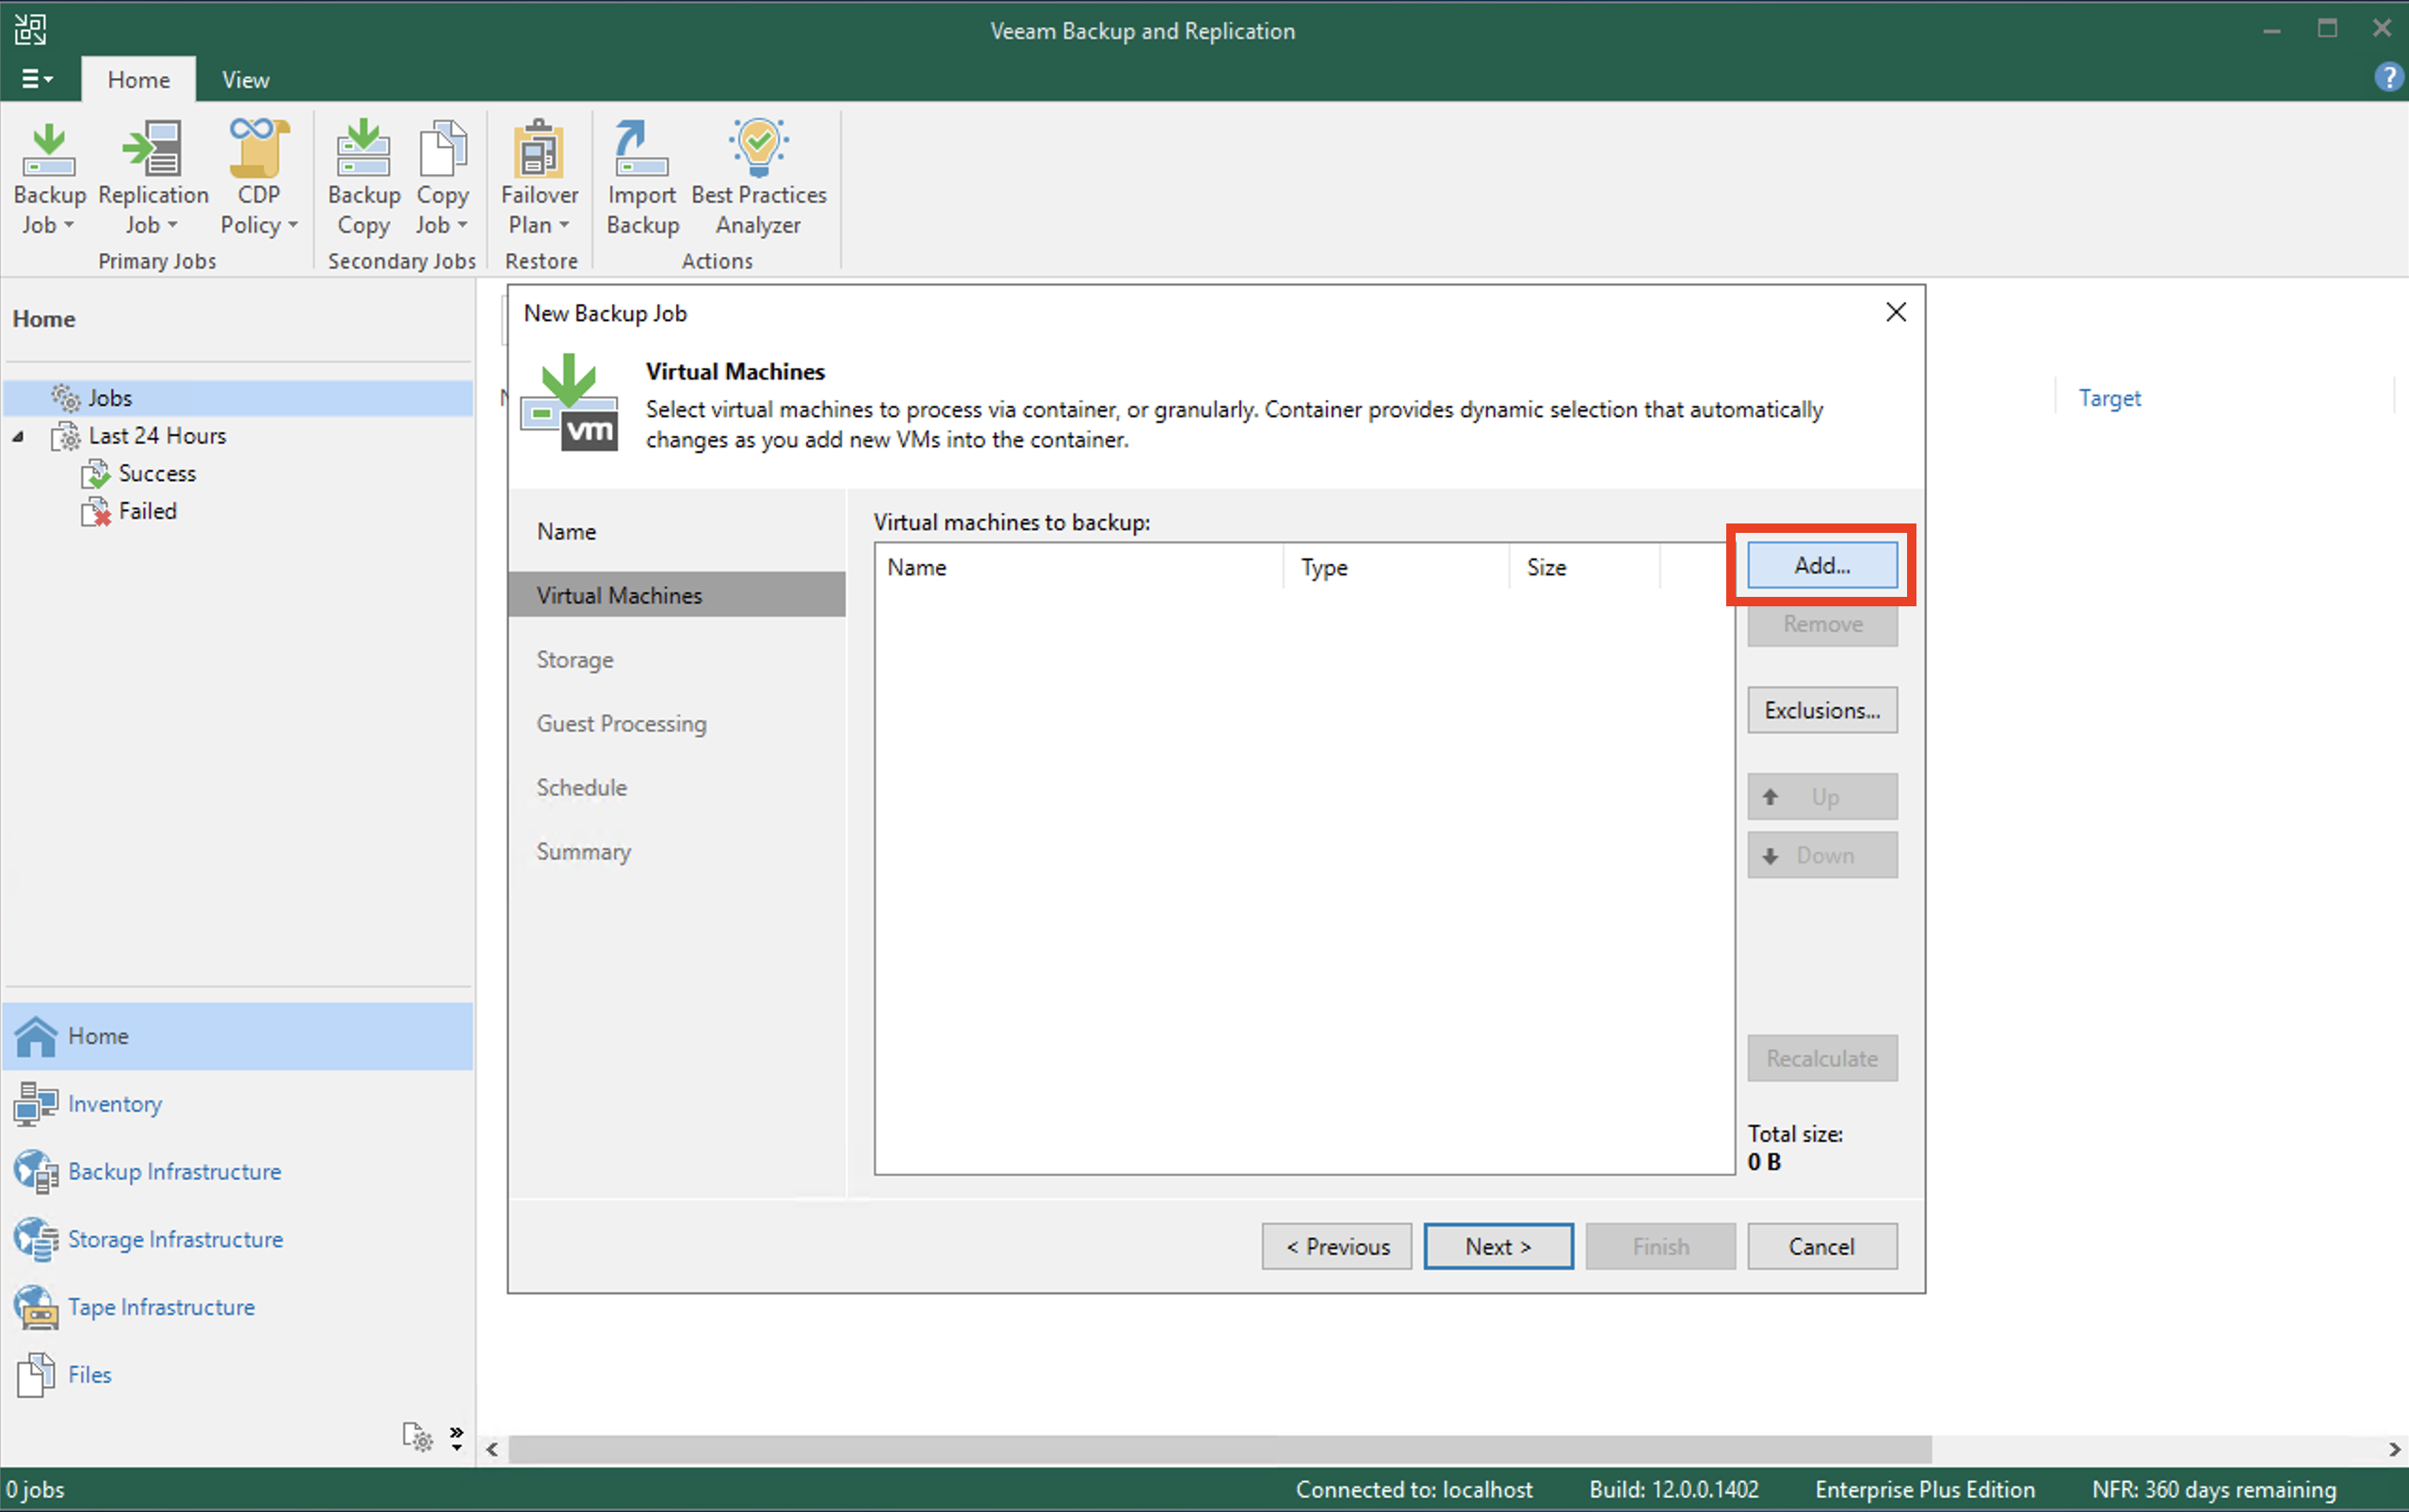This screenshot has height=1512, width=2409.
Task: Click the Backup Copy ribbon icon
Action: 363,150
